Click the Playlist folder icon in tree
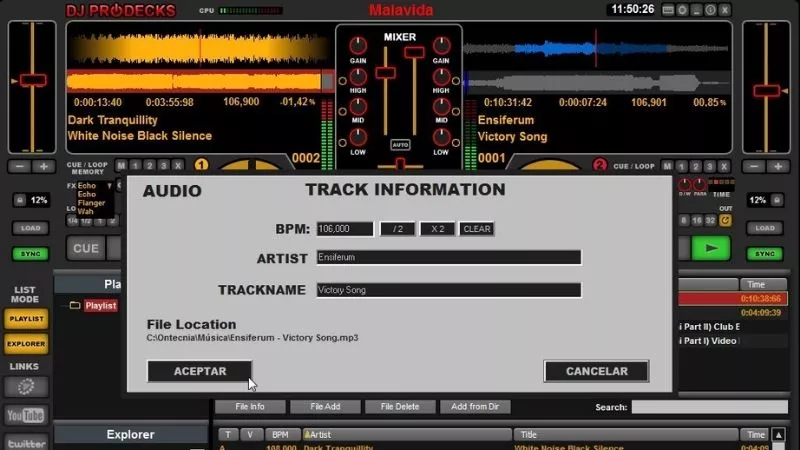800x450 pixels. click(x=75, y=306)
